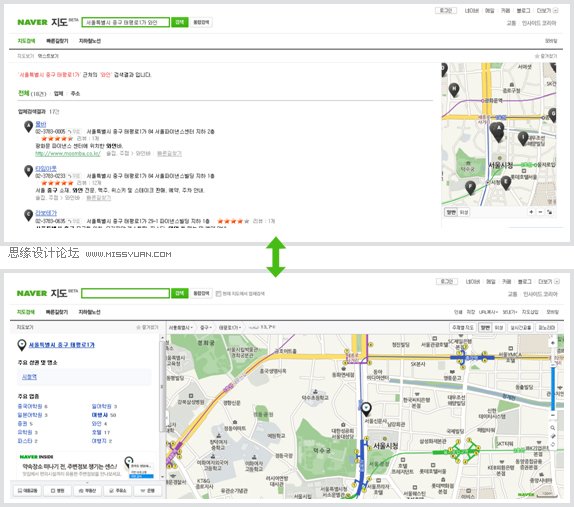Screen dimensions: 574x507
Task: Open the 여행사 50 category link
Action: coord(104,415)
